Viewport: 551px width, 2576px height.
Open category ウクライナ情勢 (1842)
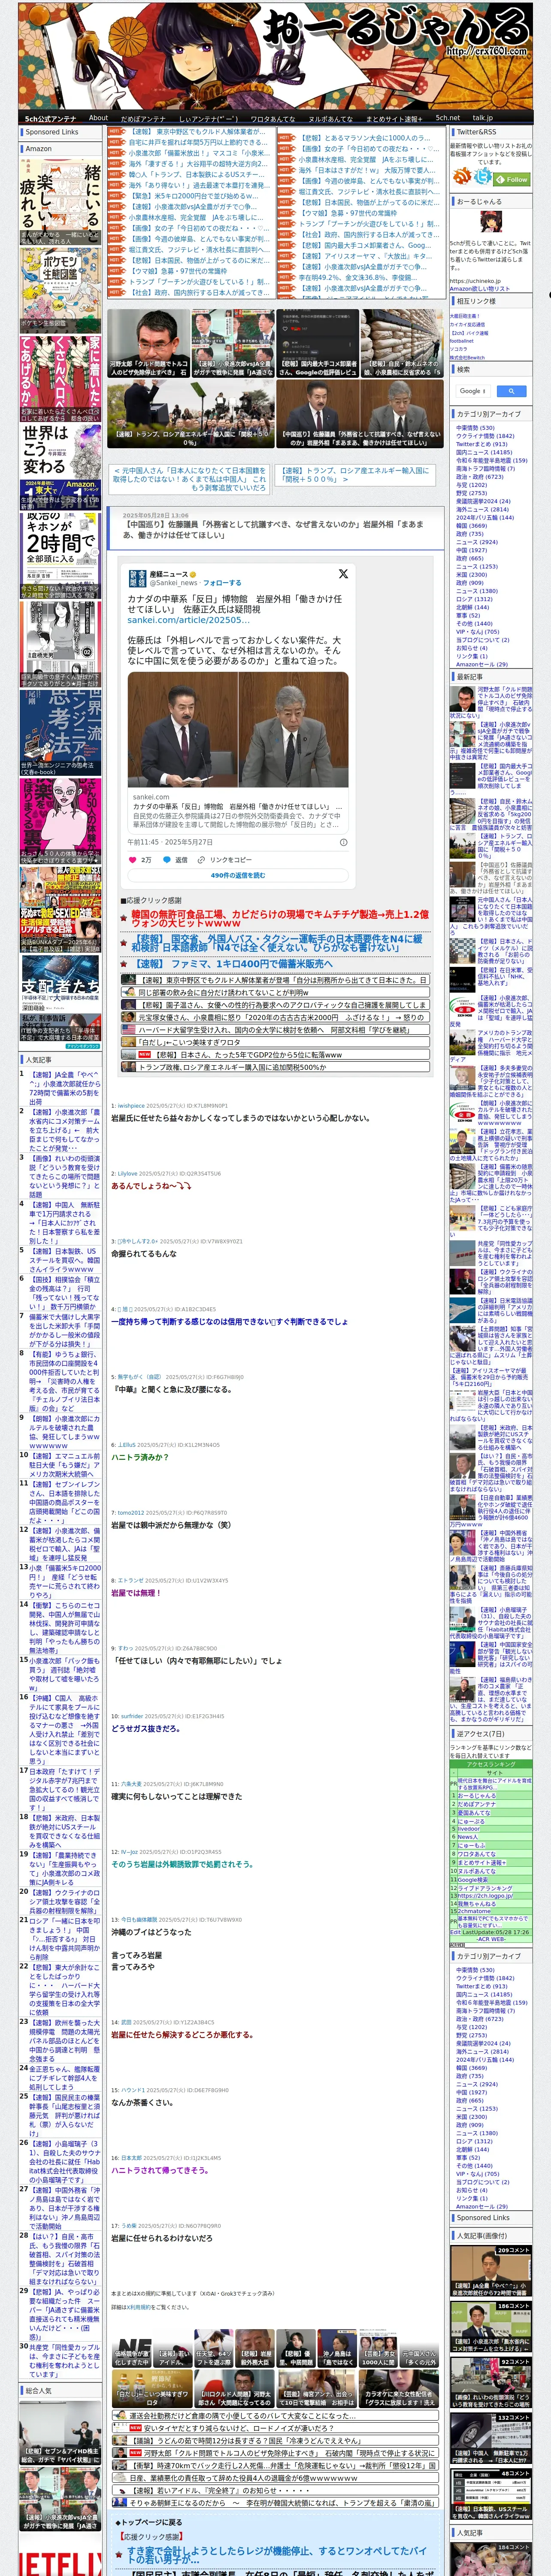[485, 436]
